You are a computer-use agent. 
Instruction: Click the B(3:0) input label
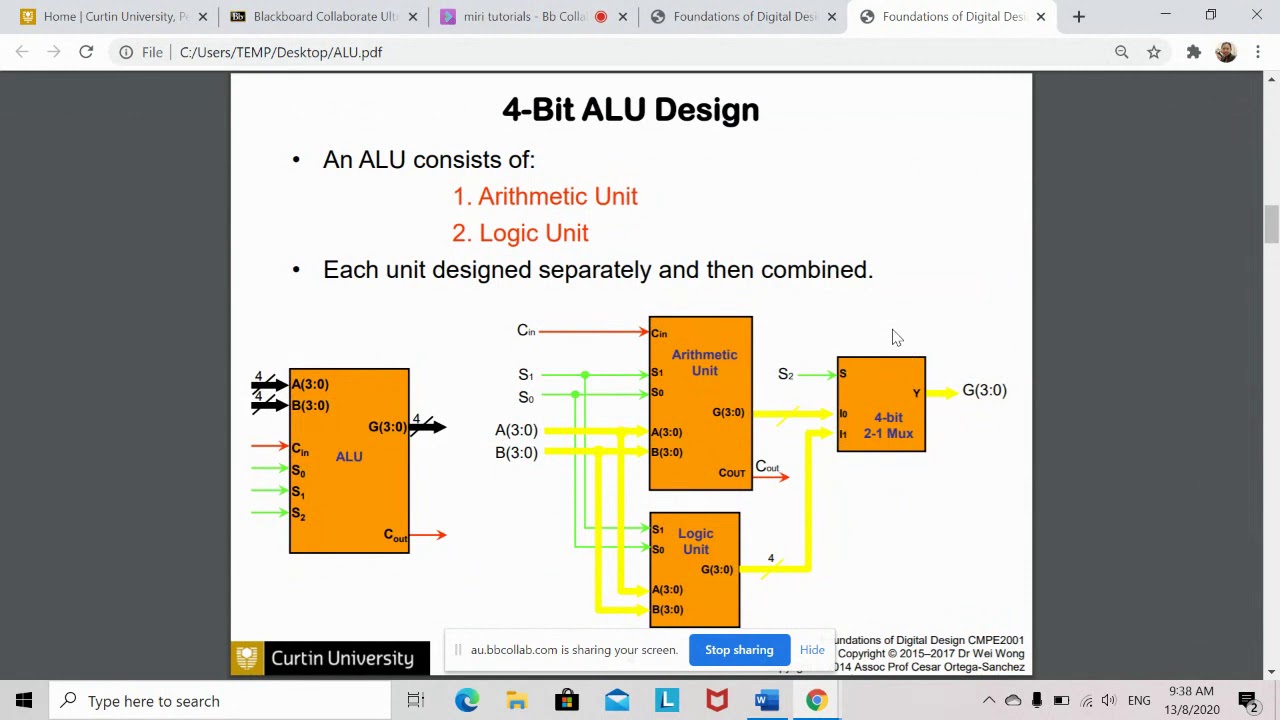point(516,453)
